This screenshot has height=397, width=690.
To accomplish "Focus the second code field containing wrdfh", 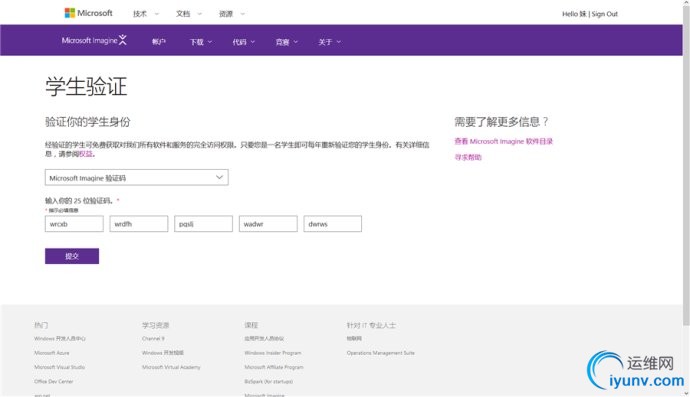I will point(139,224).
